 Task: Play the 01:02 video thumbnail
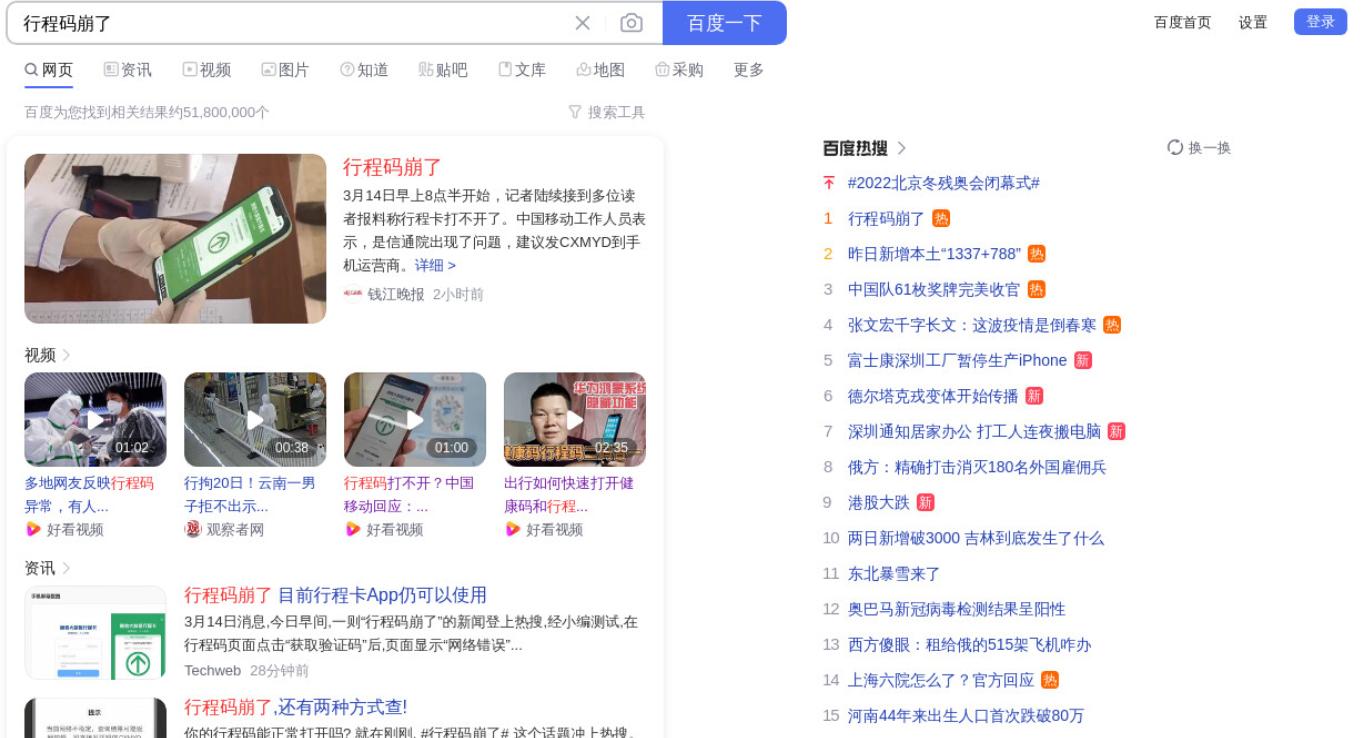click(x=95, y=419)
